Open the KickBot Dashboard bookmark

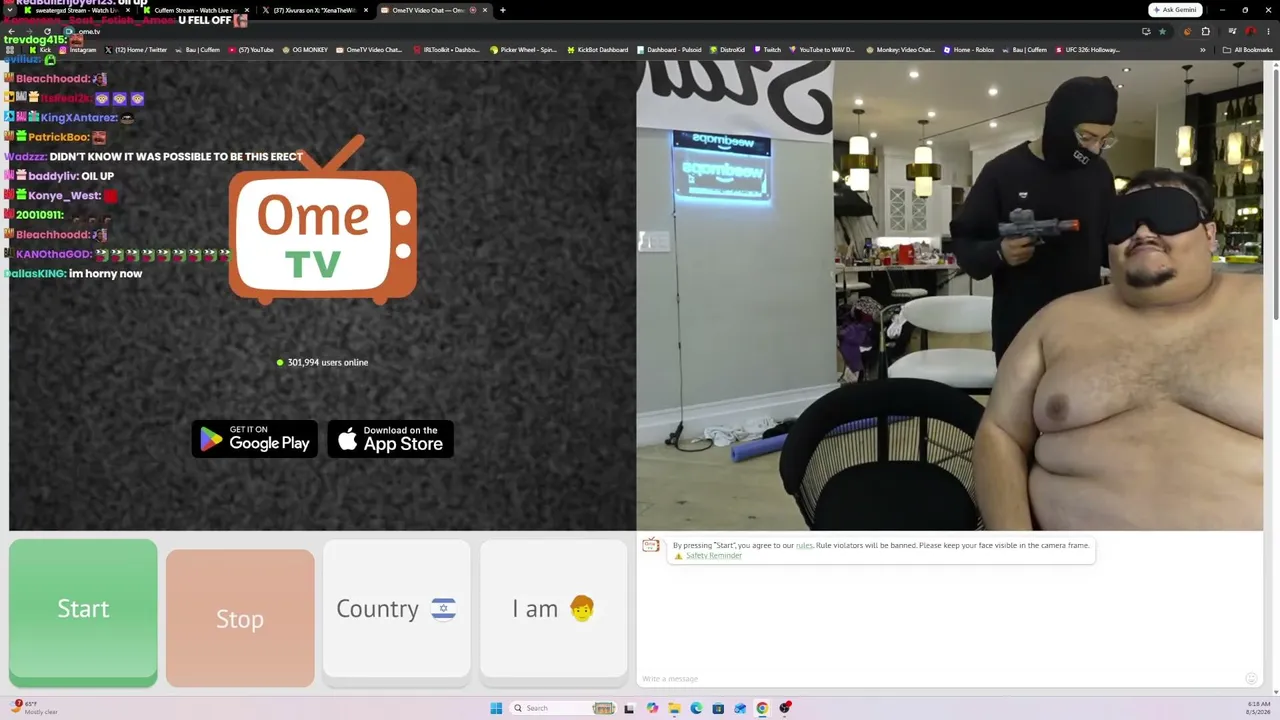coord(598,50)
